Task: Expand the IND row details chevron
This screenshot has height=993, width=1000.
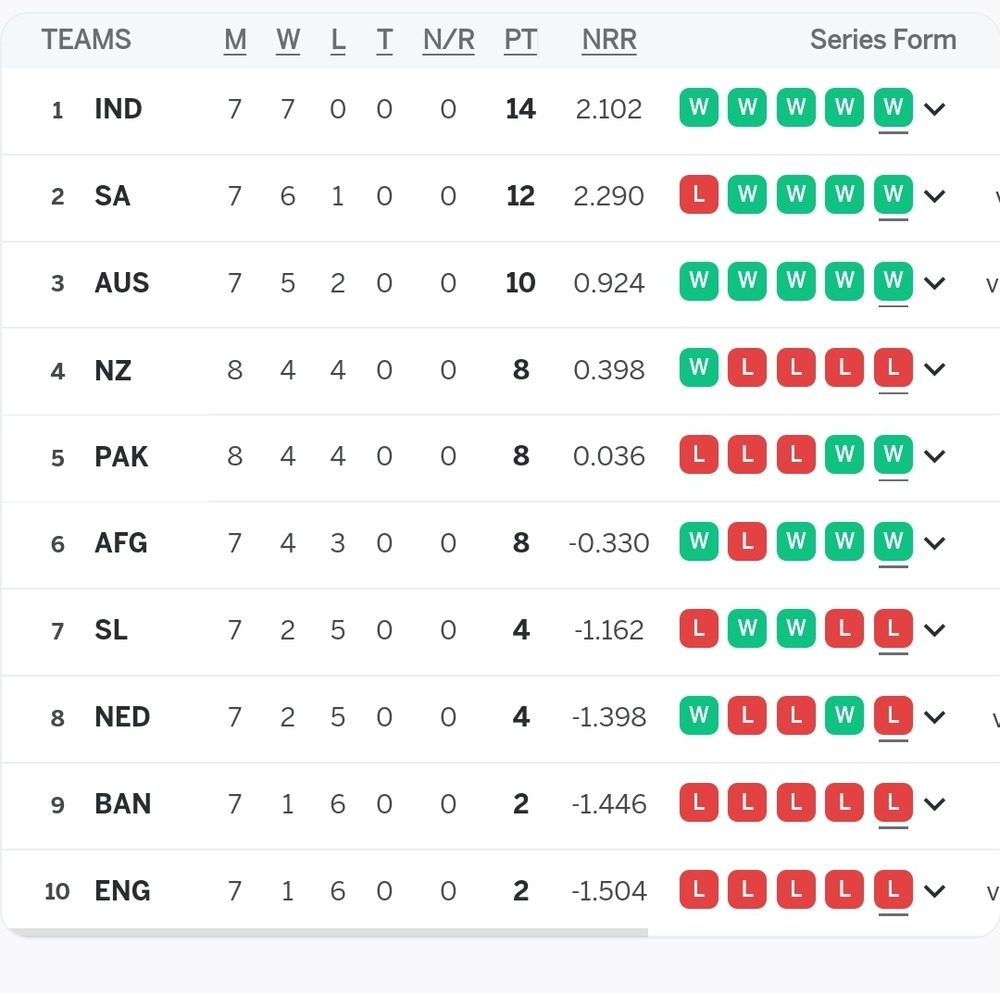Action: pos(935,109)
